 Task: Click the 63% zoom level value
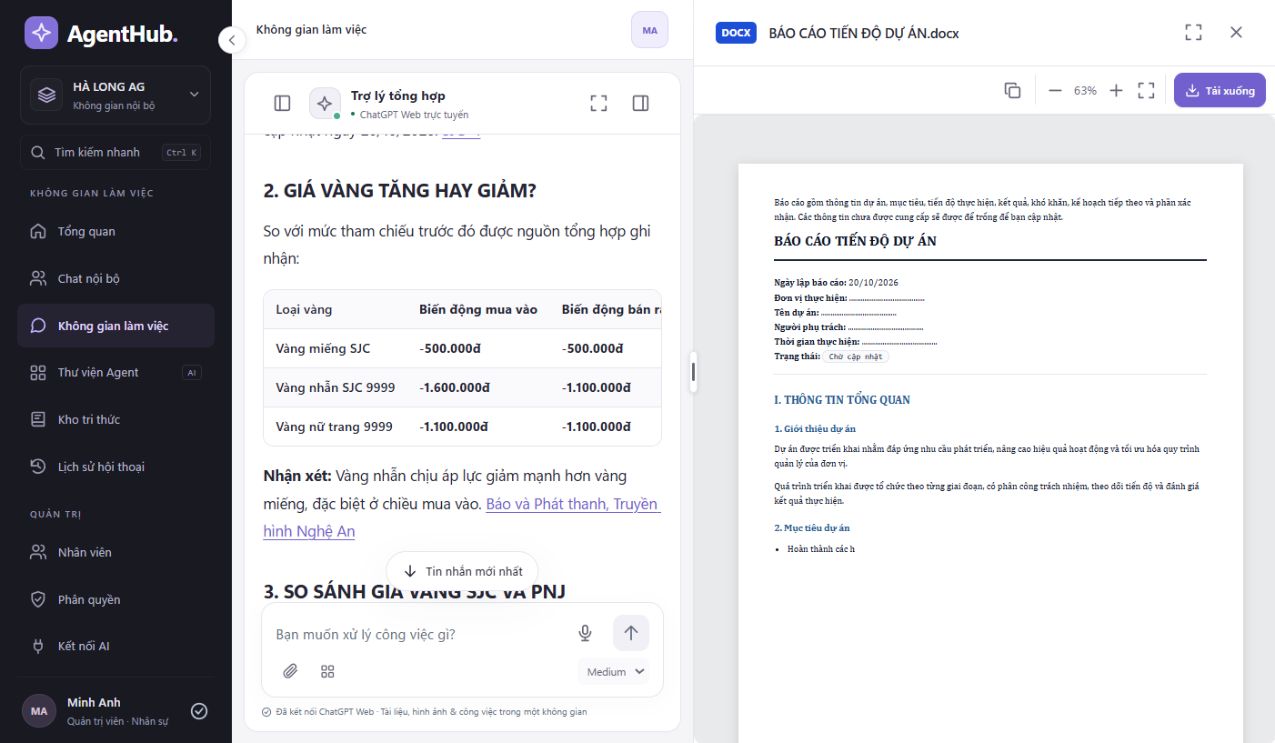click(1085, 90)
